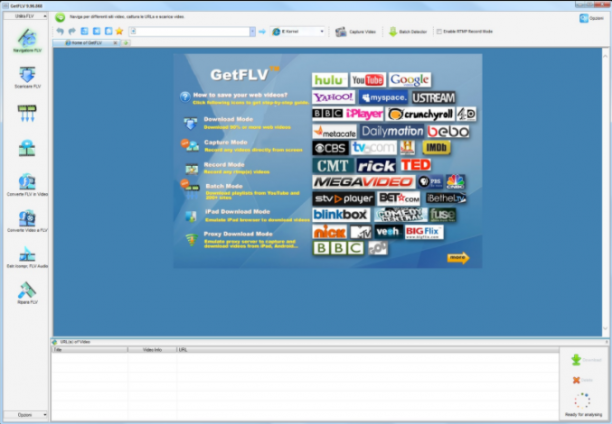Screen dimensions: 612x424
Task: Click the Video Info column header
Action: pyautogui.click(x=152, y=350)
